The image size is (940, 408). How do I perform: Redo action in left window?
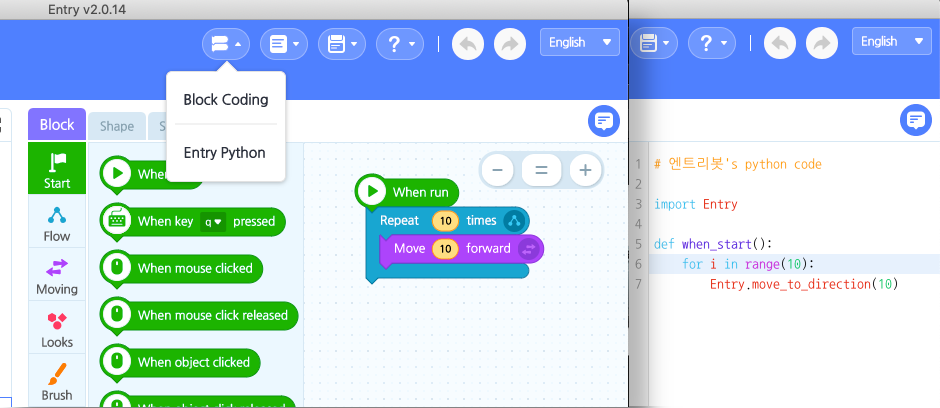click(x=510, y=44)
